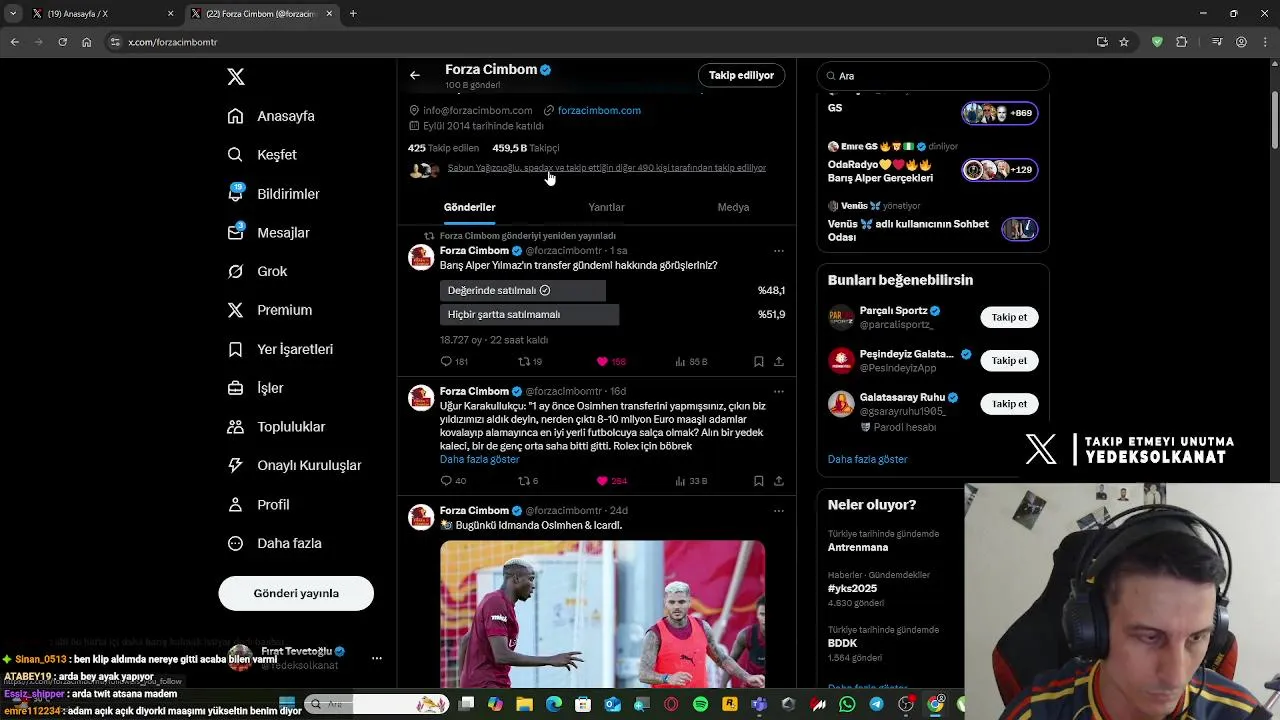Open Yer İşaretleri bookmarks
Screen dimensions: 1280x720
pyautogui.click(x=280, y=349)
